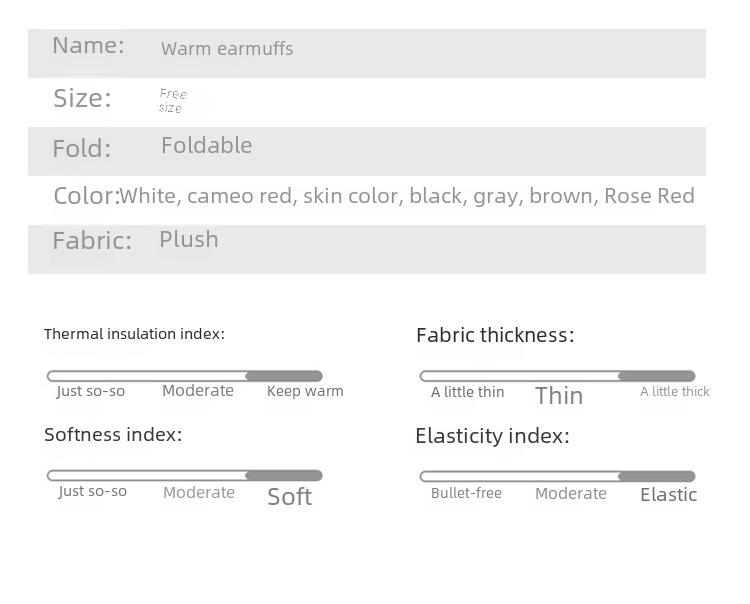Click the 'Rose Red' color text

tap(650, 196)
